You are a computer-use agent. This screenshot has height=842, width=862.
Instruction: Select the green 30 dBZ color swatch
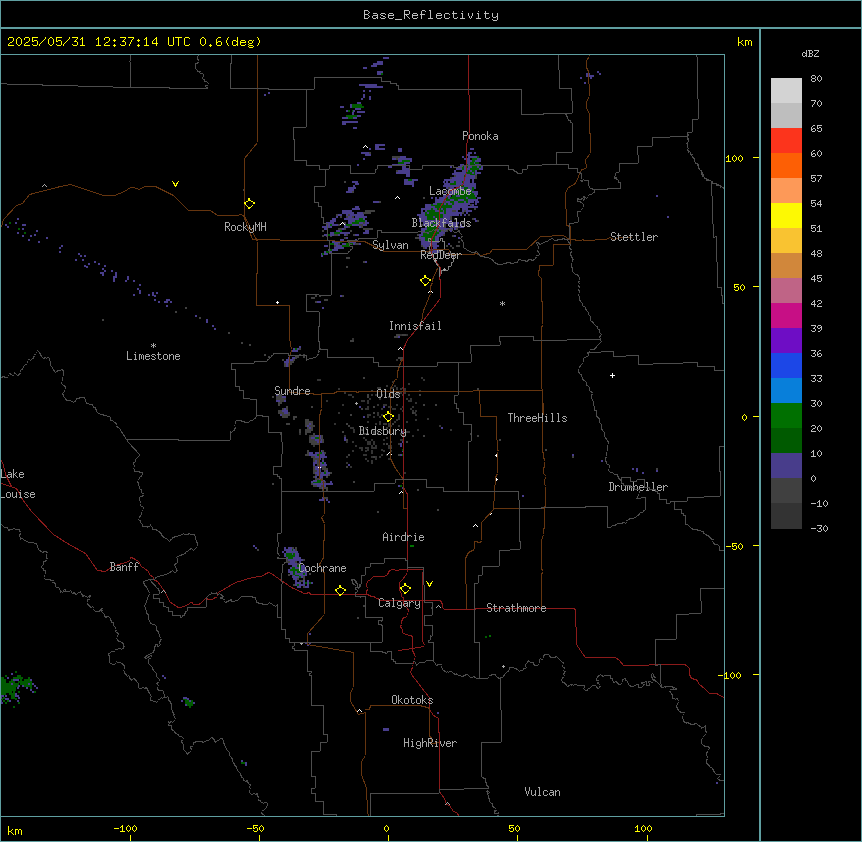click(786, 416)
